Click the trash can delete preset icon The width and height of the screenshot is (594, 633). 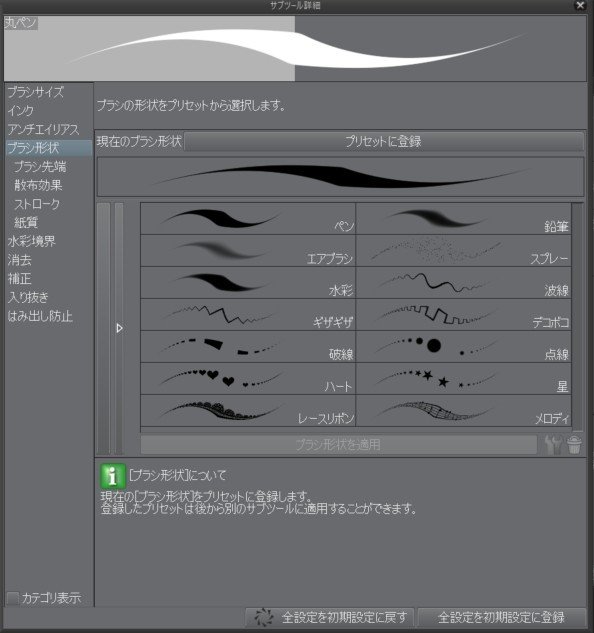tap(574, 444)
